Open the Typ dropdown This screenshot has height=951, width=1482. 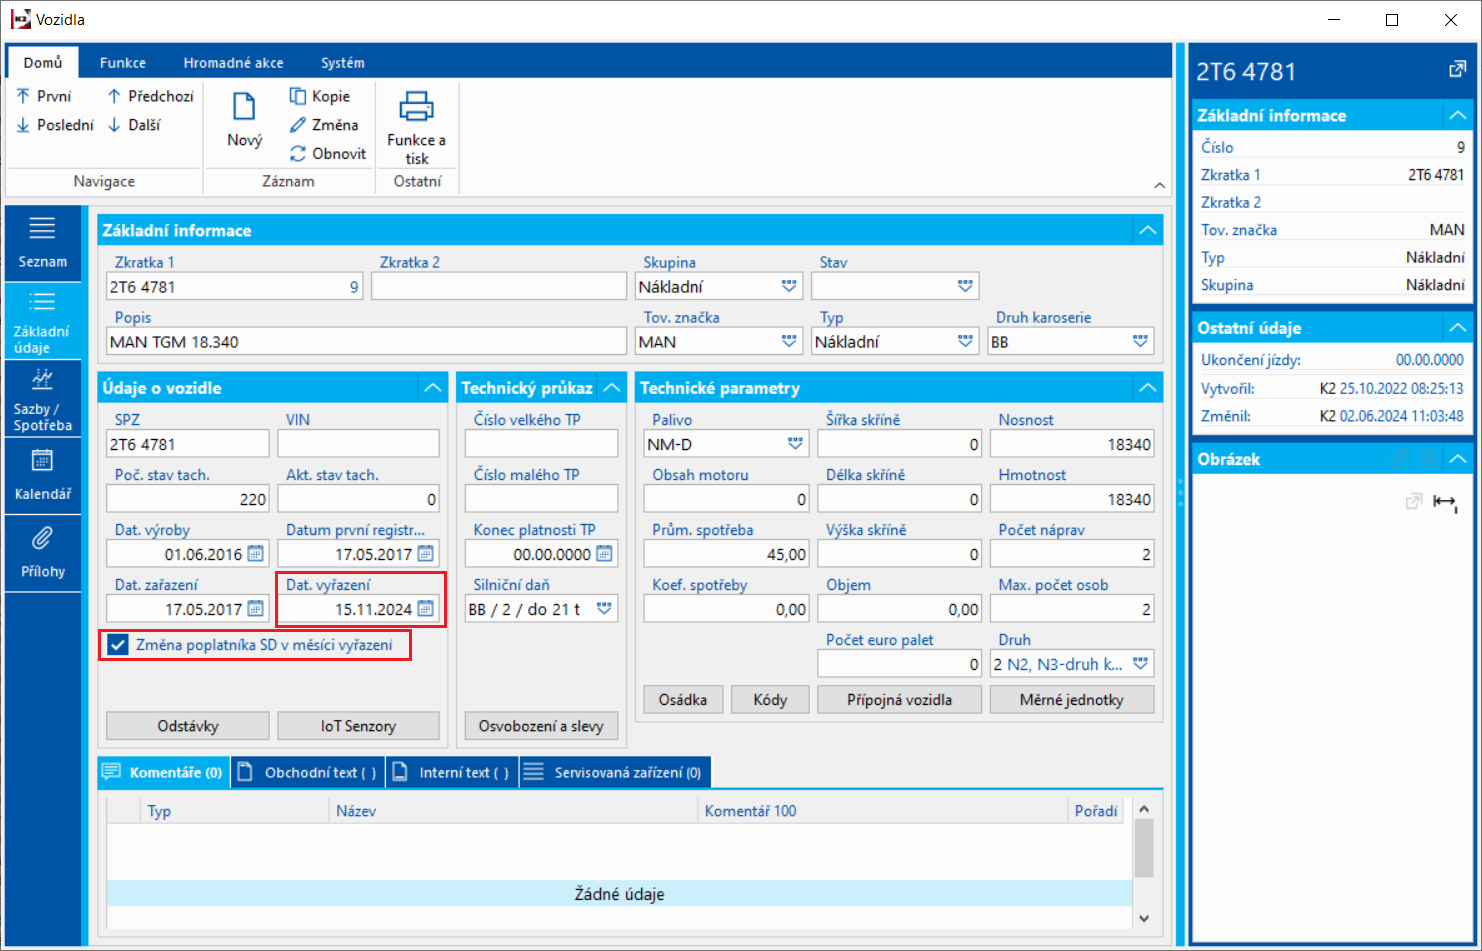click(965, 342)
